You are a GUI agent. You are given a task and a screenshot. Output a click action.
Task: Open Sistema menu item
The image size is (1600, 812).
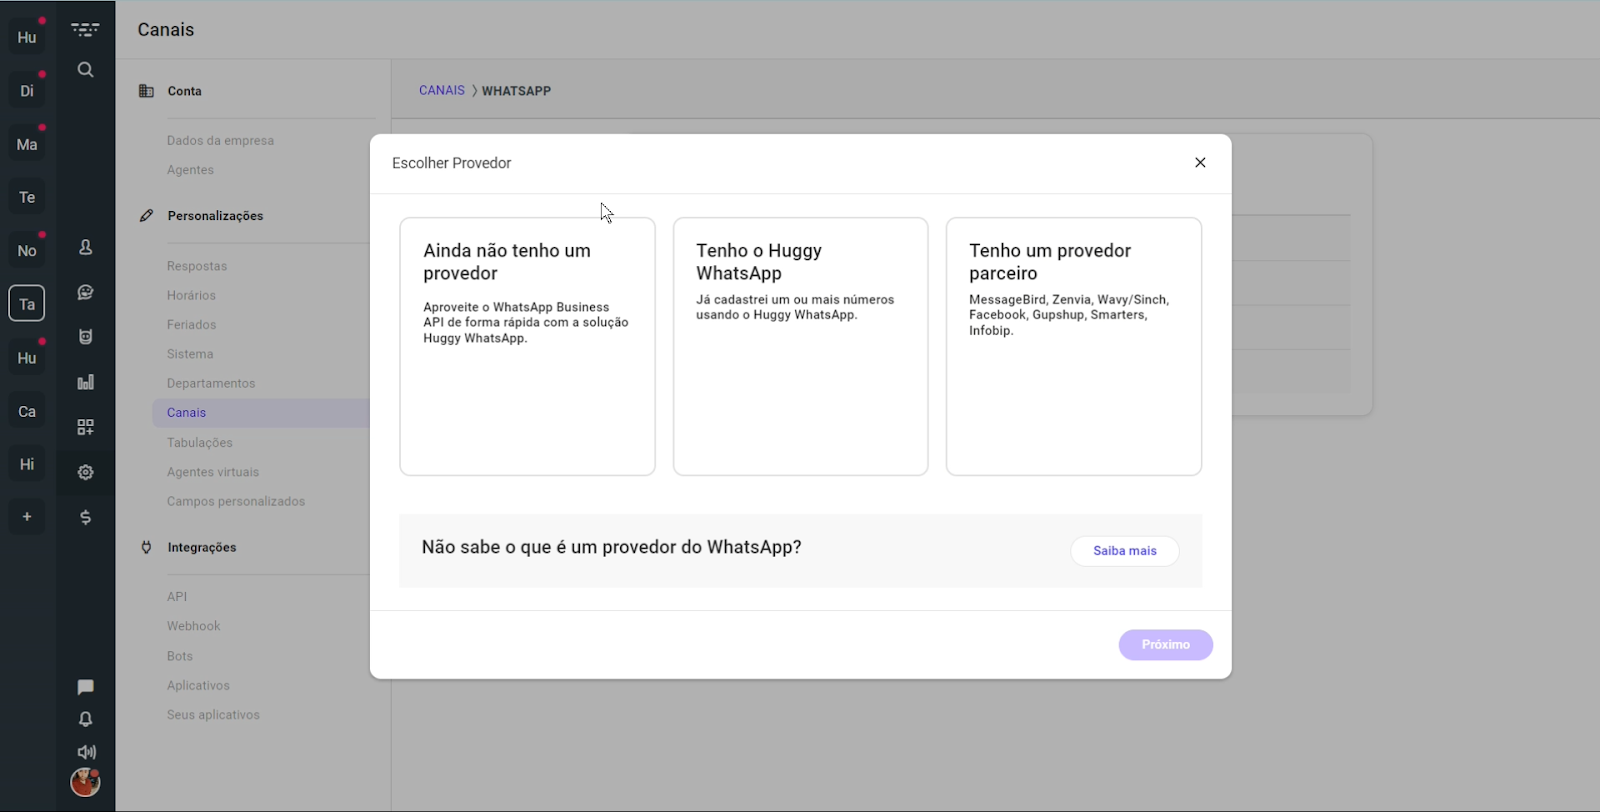[190, 354]
